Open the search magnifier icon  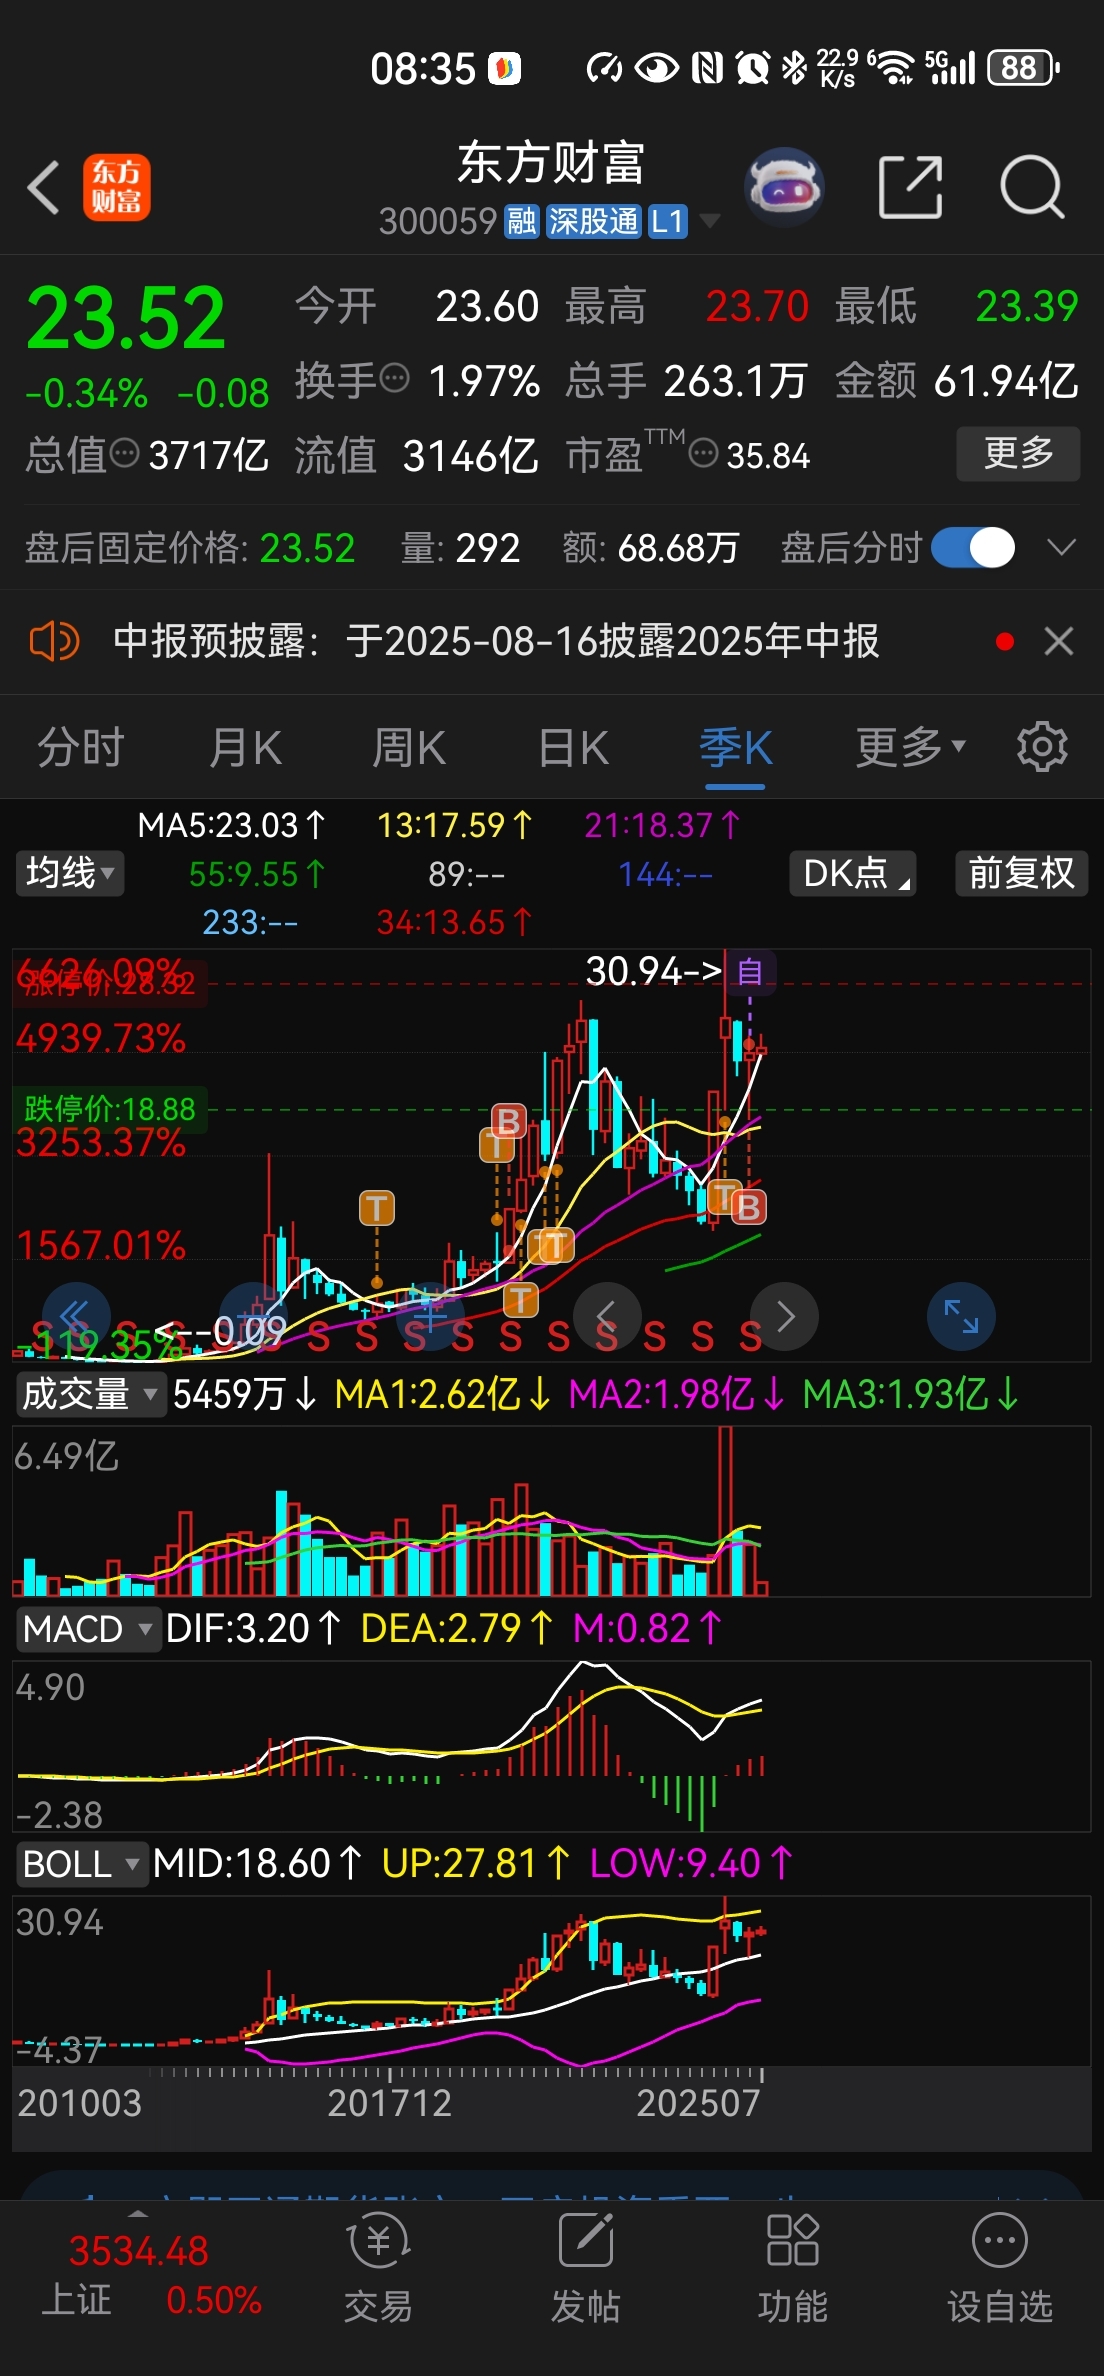point(1031,187)
